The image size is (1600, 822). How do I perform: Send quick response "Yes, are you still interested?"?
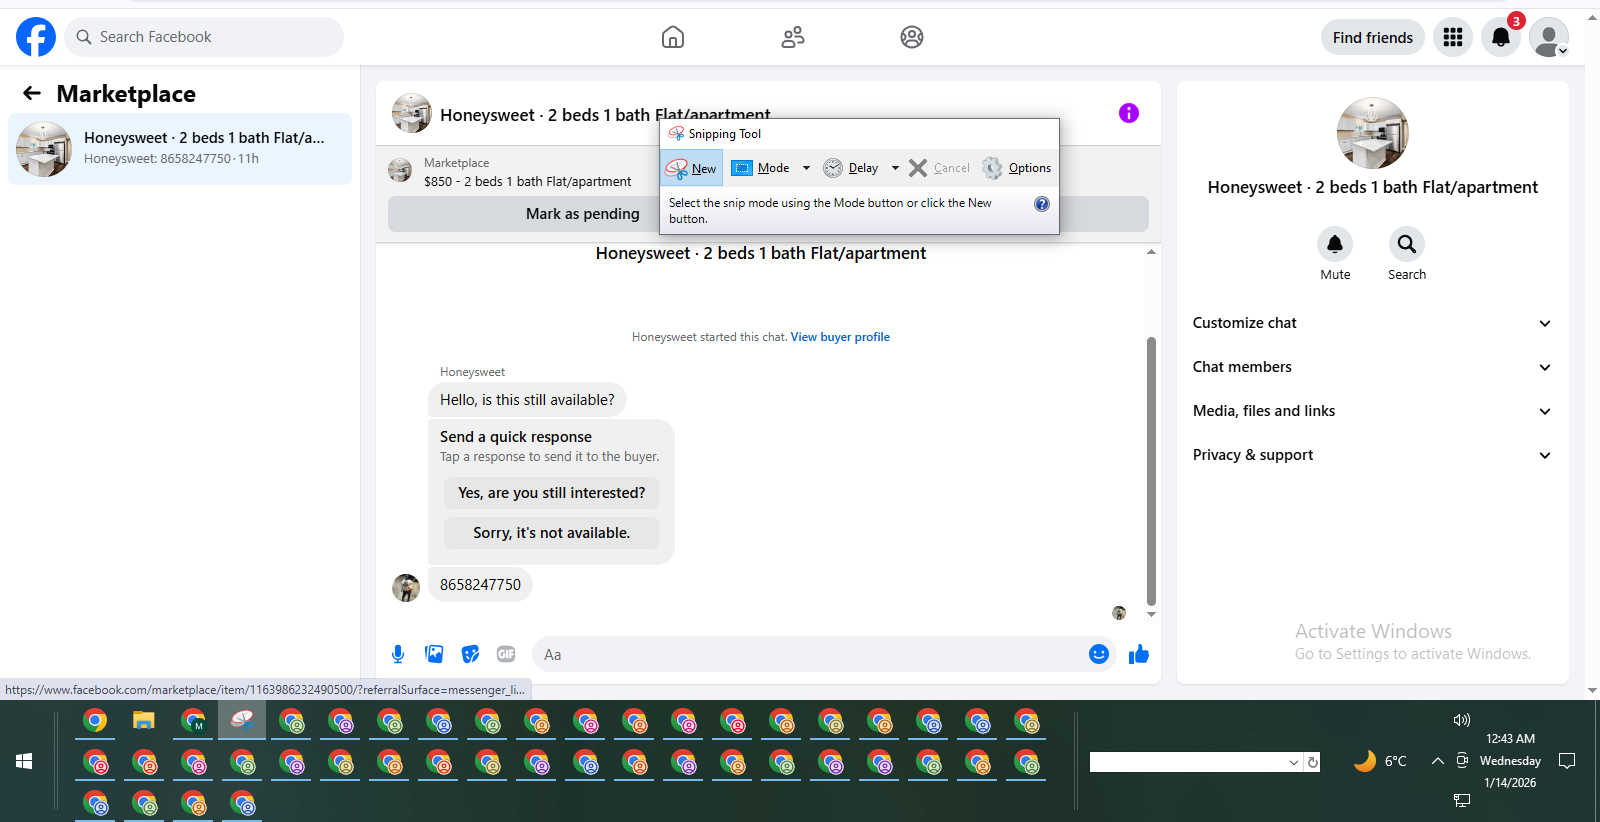[551, 493]
